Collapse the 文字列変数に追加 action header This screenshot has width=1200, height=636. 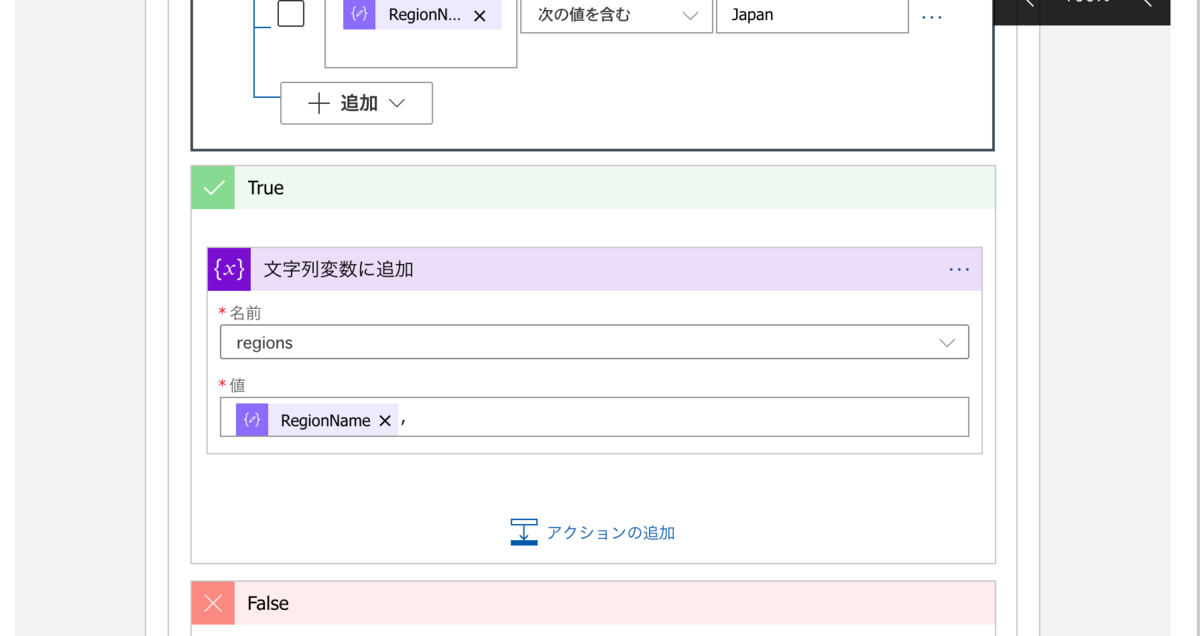pos(594,269)
